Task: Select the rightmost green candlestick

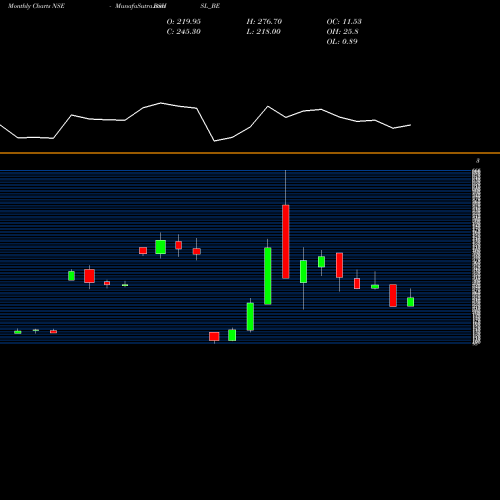Action: [x=411, y=302]
